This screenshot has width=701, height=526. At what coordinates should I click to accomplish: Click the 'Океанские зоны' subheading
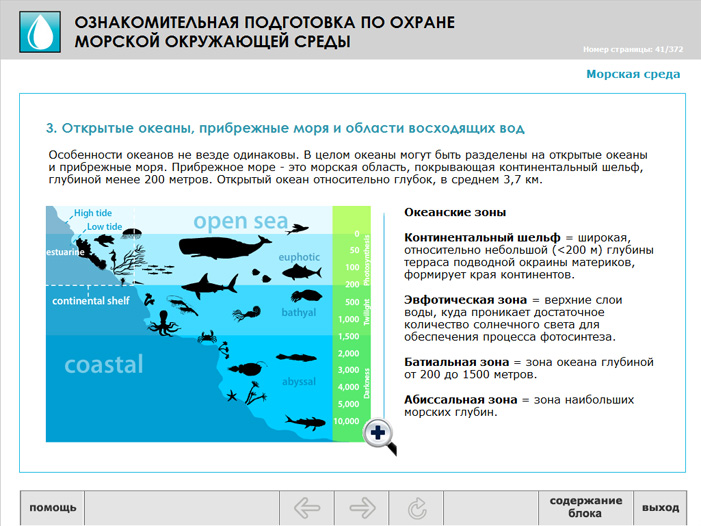point(455,212)
